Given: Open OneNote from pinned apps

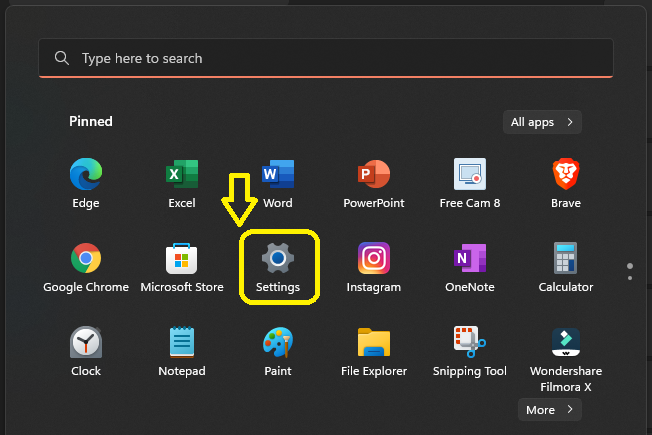Looking at the screenshot, I should point(470,258).
